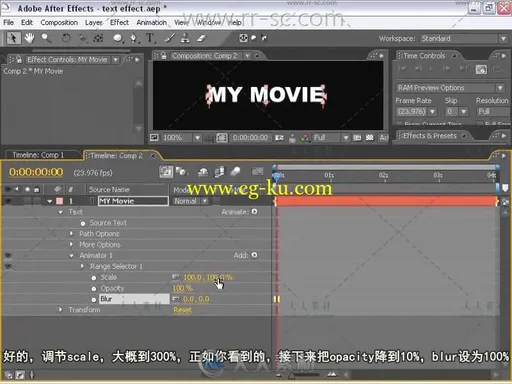
Task: Click the Local Axis Mode icon
Action: click(243, 38)
